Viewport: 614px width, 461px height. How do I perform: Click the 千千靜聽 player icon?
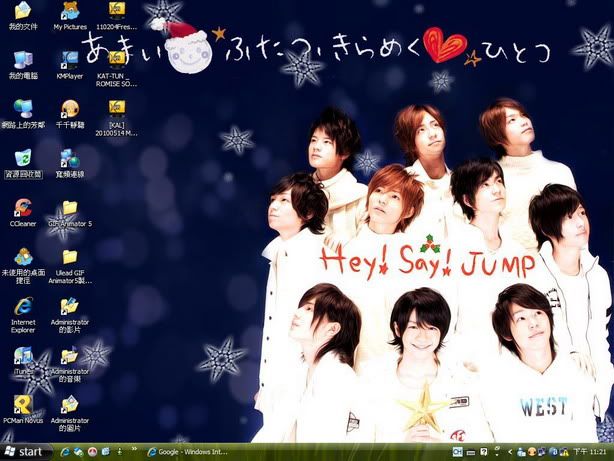69,109
